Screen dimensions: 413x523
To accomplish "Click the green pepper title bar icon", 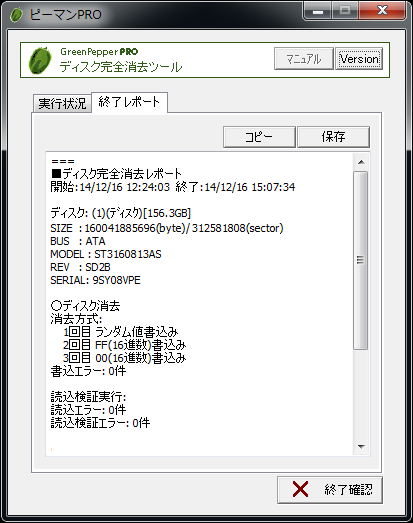I will pyautogui.click(x=16, y=15).
